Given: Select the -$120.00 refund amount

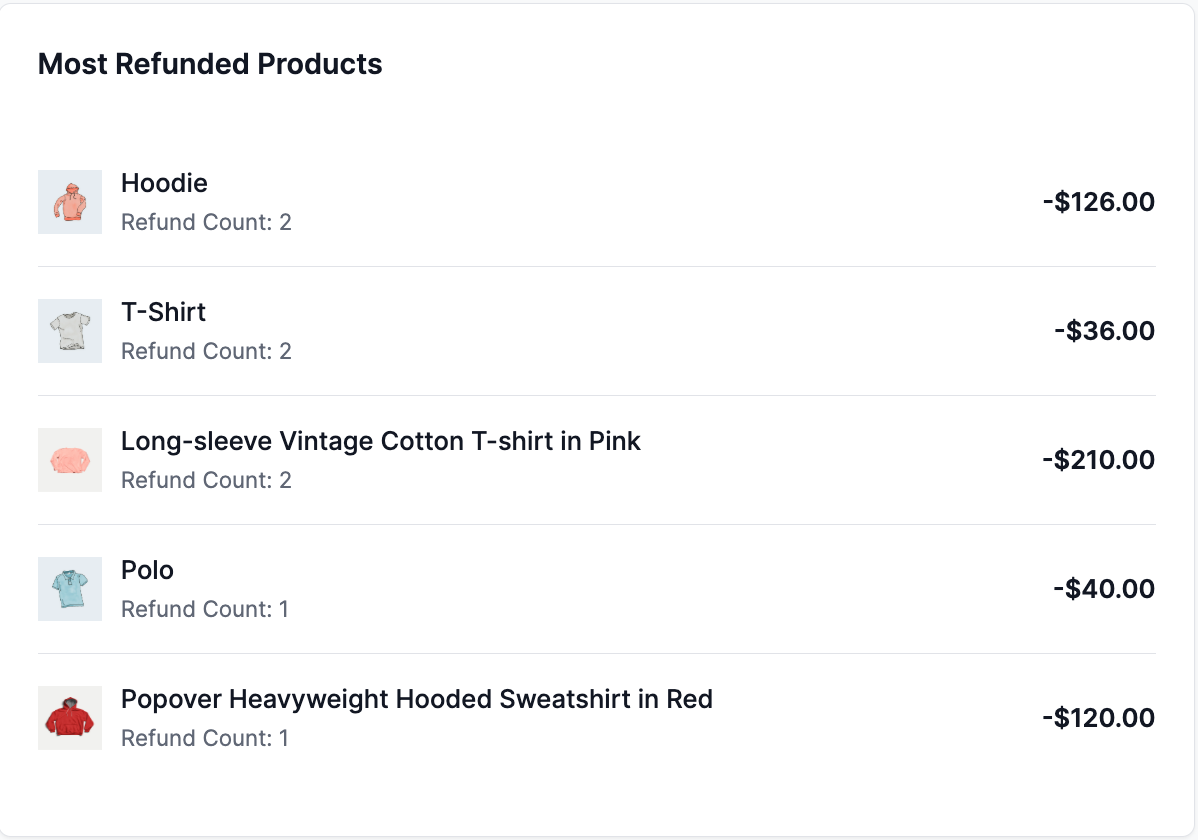Looking at the screenshot, I should [x=1100, y=717].
